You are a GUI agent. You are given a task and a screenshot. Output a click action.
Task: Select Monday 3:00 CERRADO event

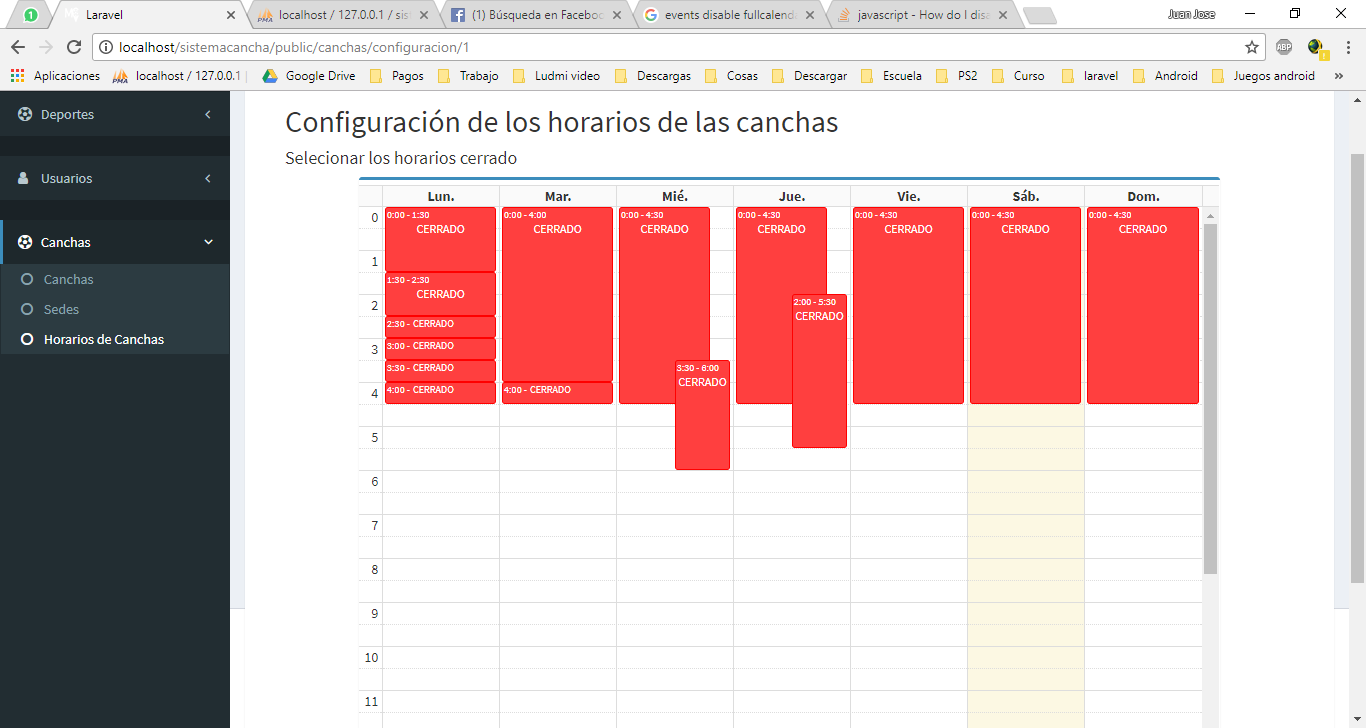coord(440,349)
